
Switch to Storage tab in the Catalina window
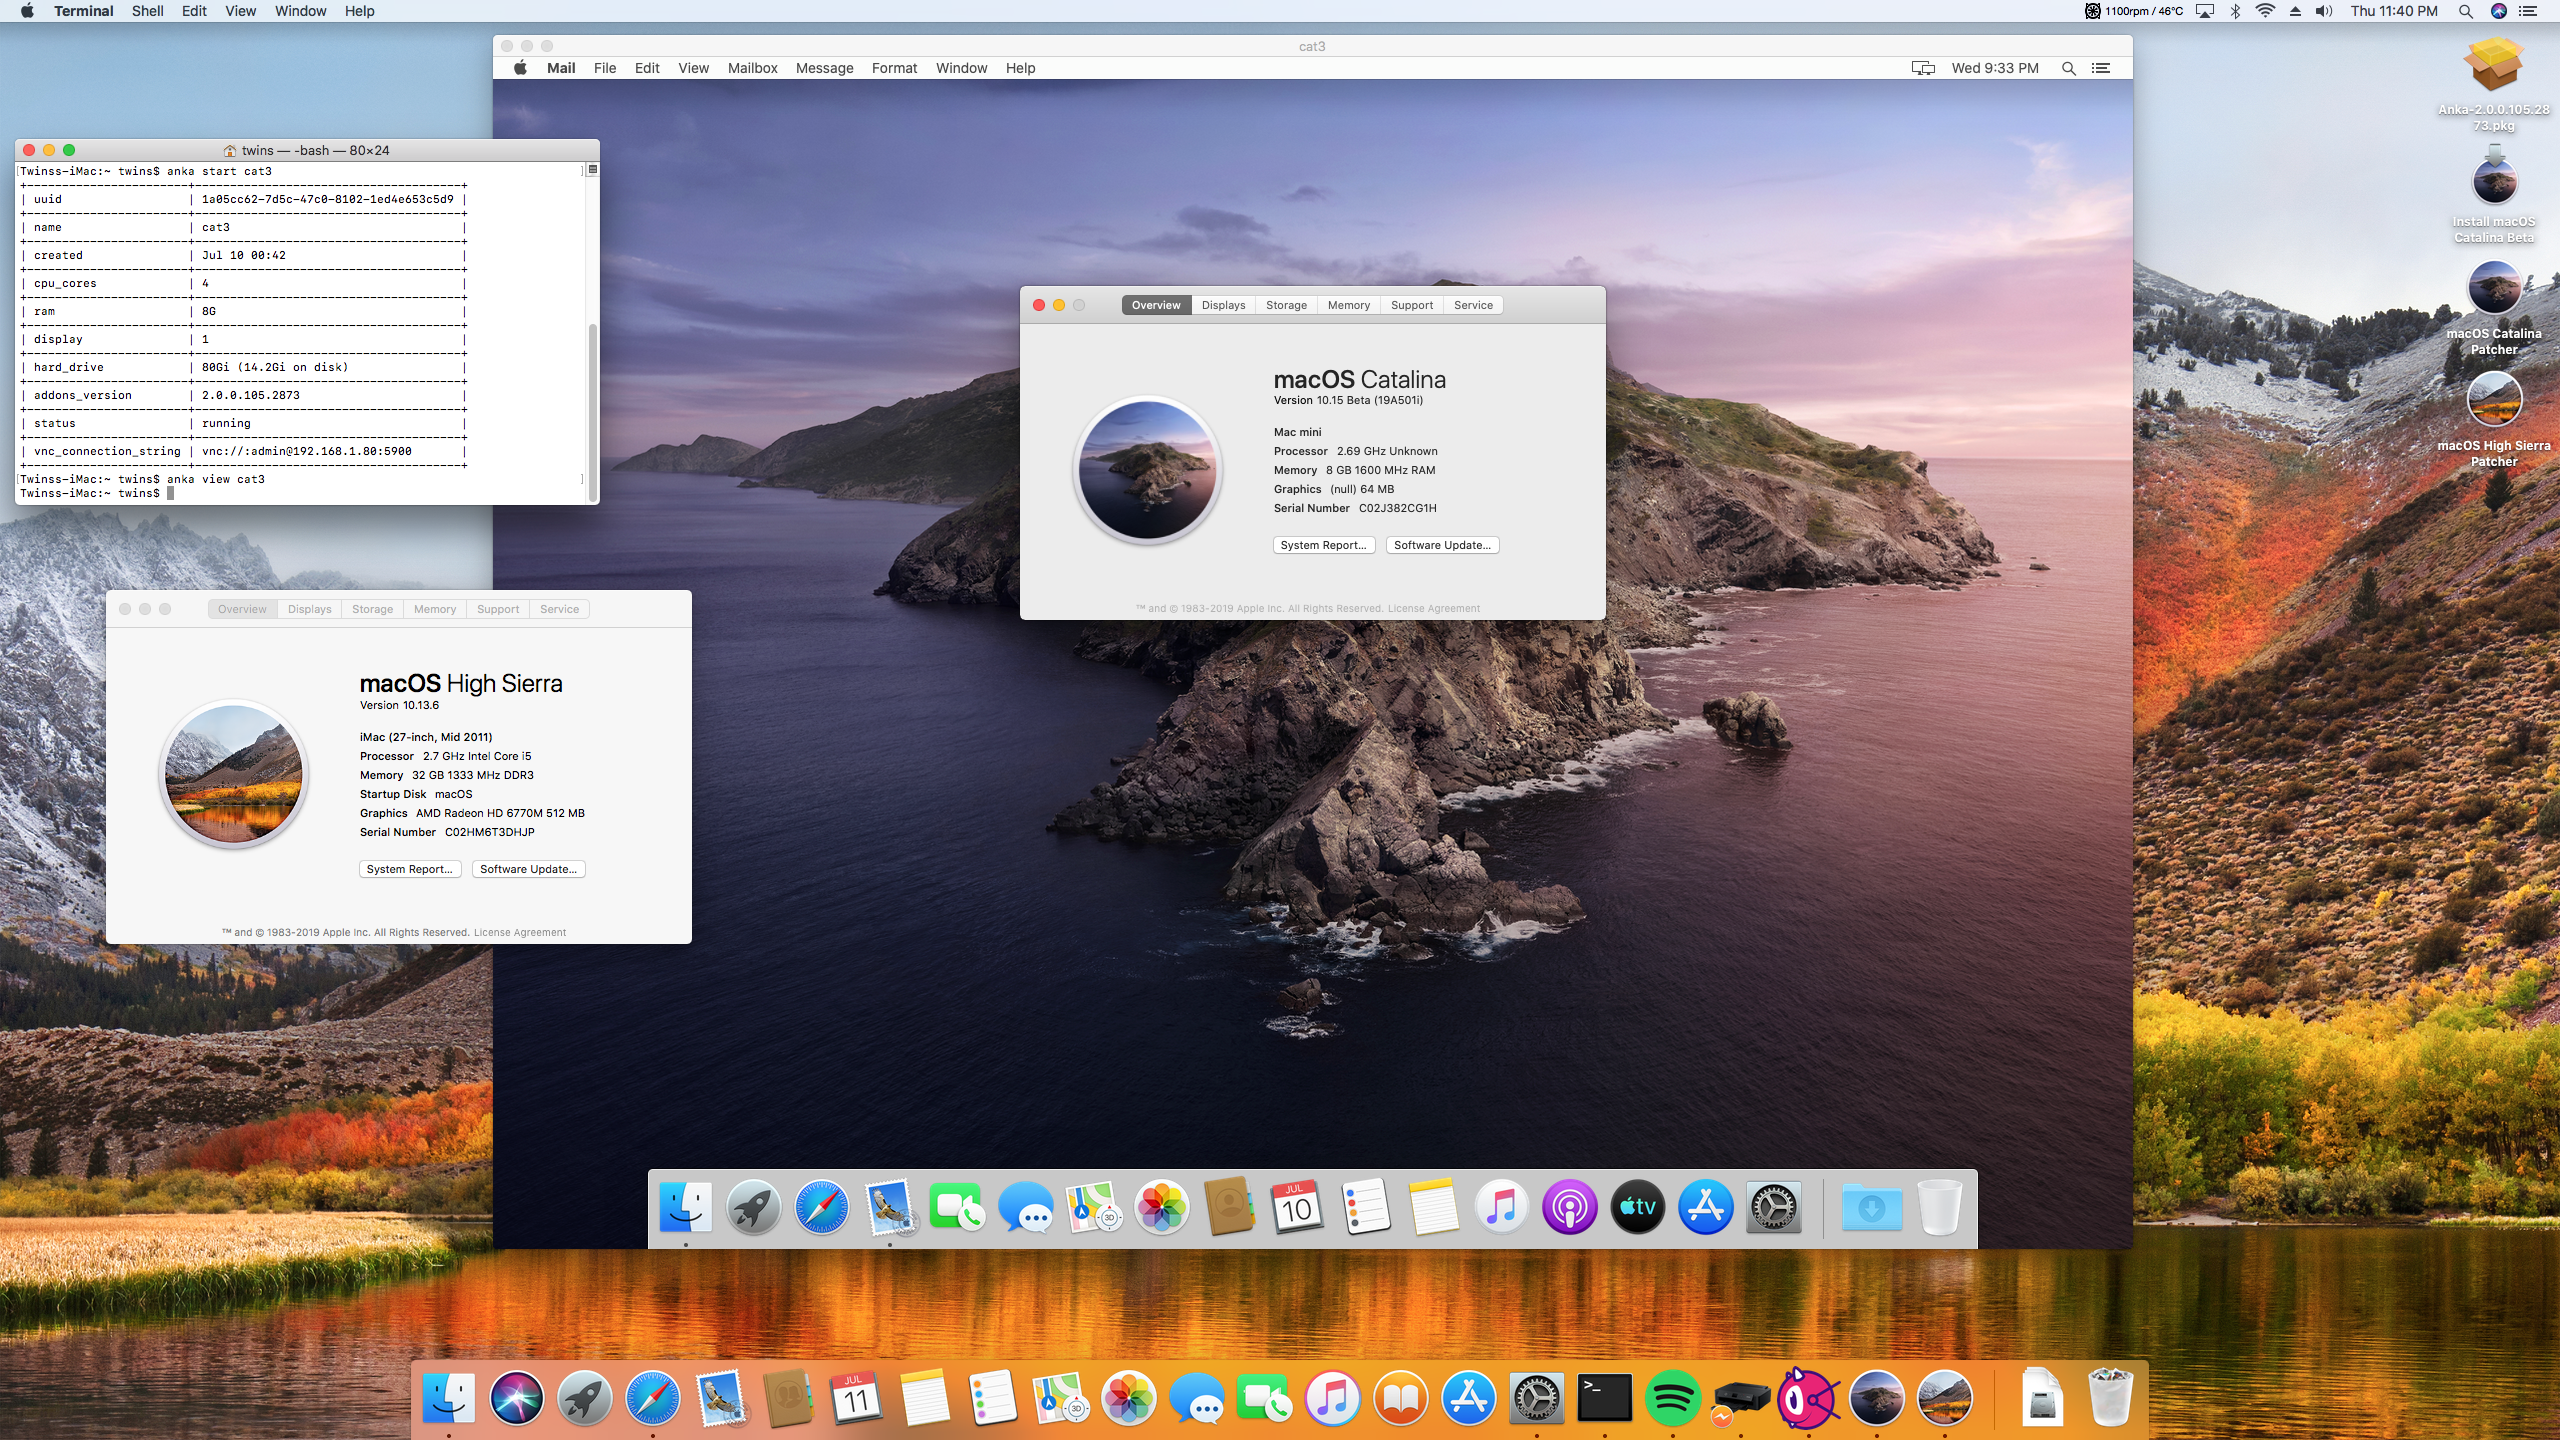point(1286,305)
